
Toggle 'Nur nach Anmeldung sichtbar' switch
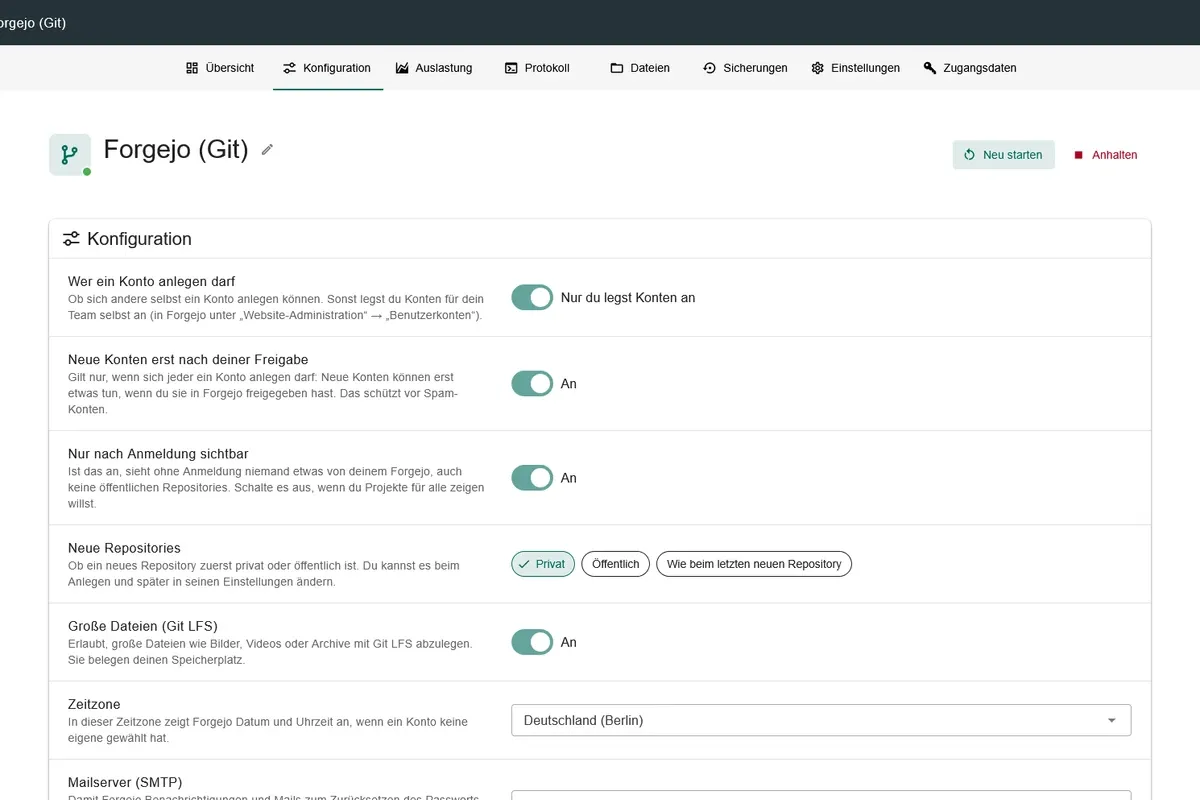tap(532, 478)
